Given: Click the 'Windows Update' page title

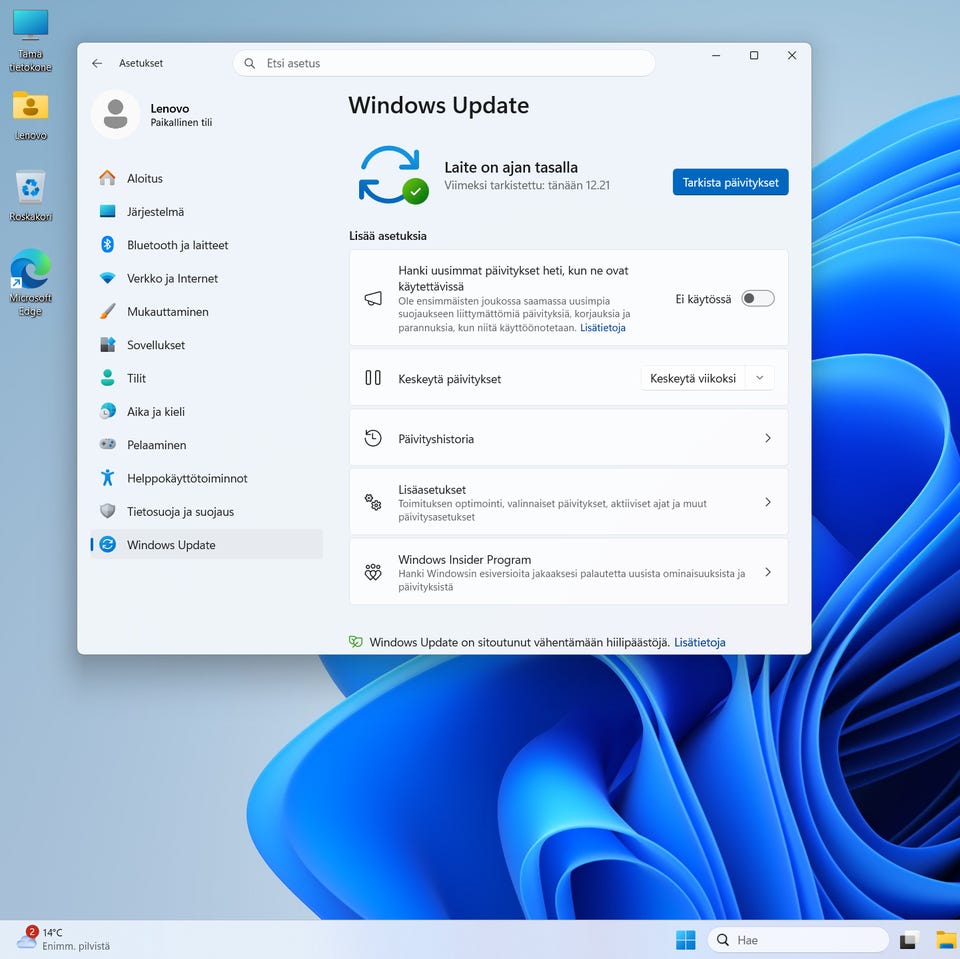Looking at the screenshot, I should pos(438,105).
